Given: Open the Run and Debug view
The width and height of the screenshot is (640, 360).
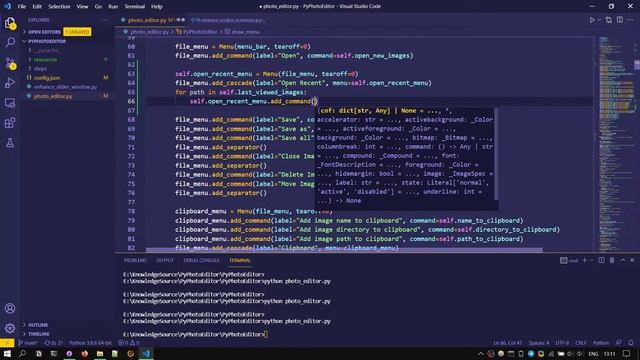Looking at the screenshot, I should 10,82.
